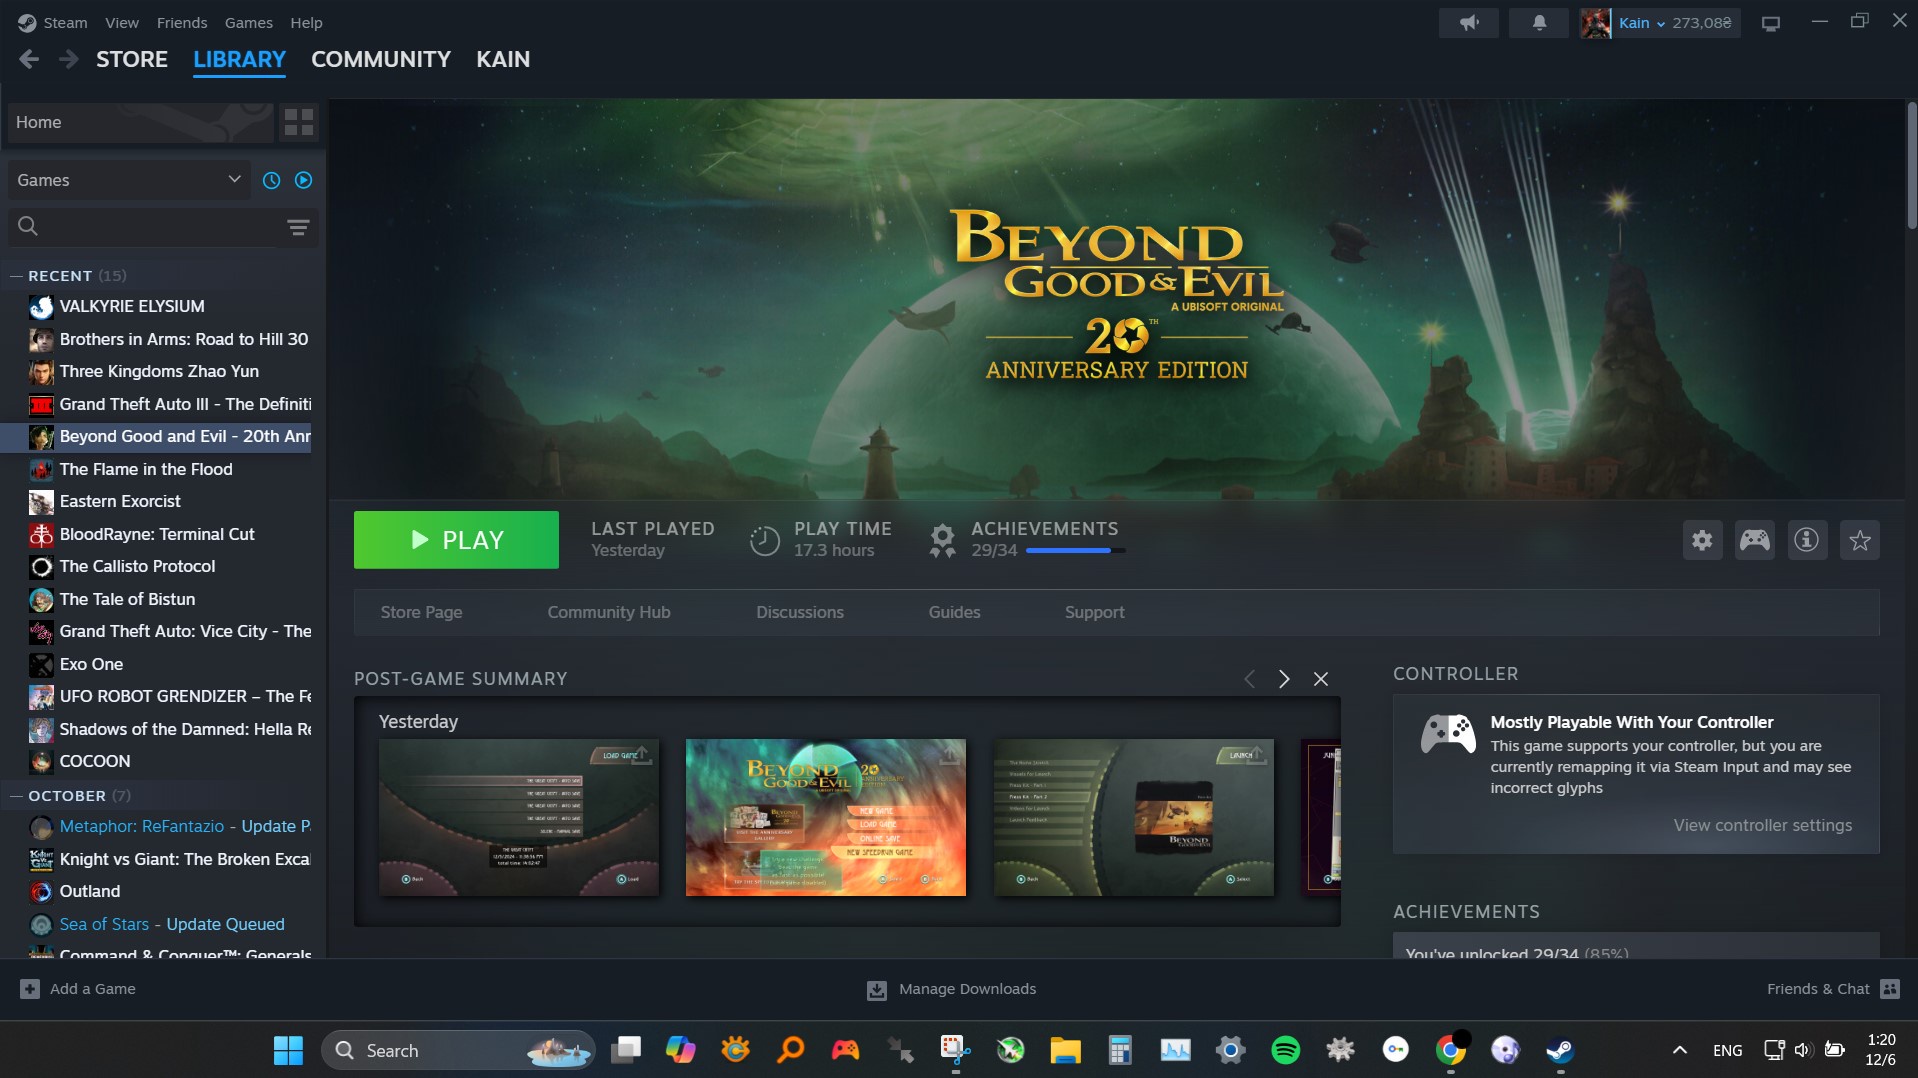Screen dimensions: 1918x1078
Task: Open the KAIN profile tab
Action: [x=503, y=59]
